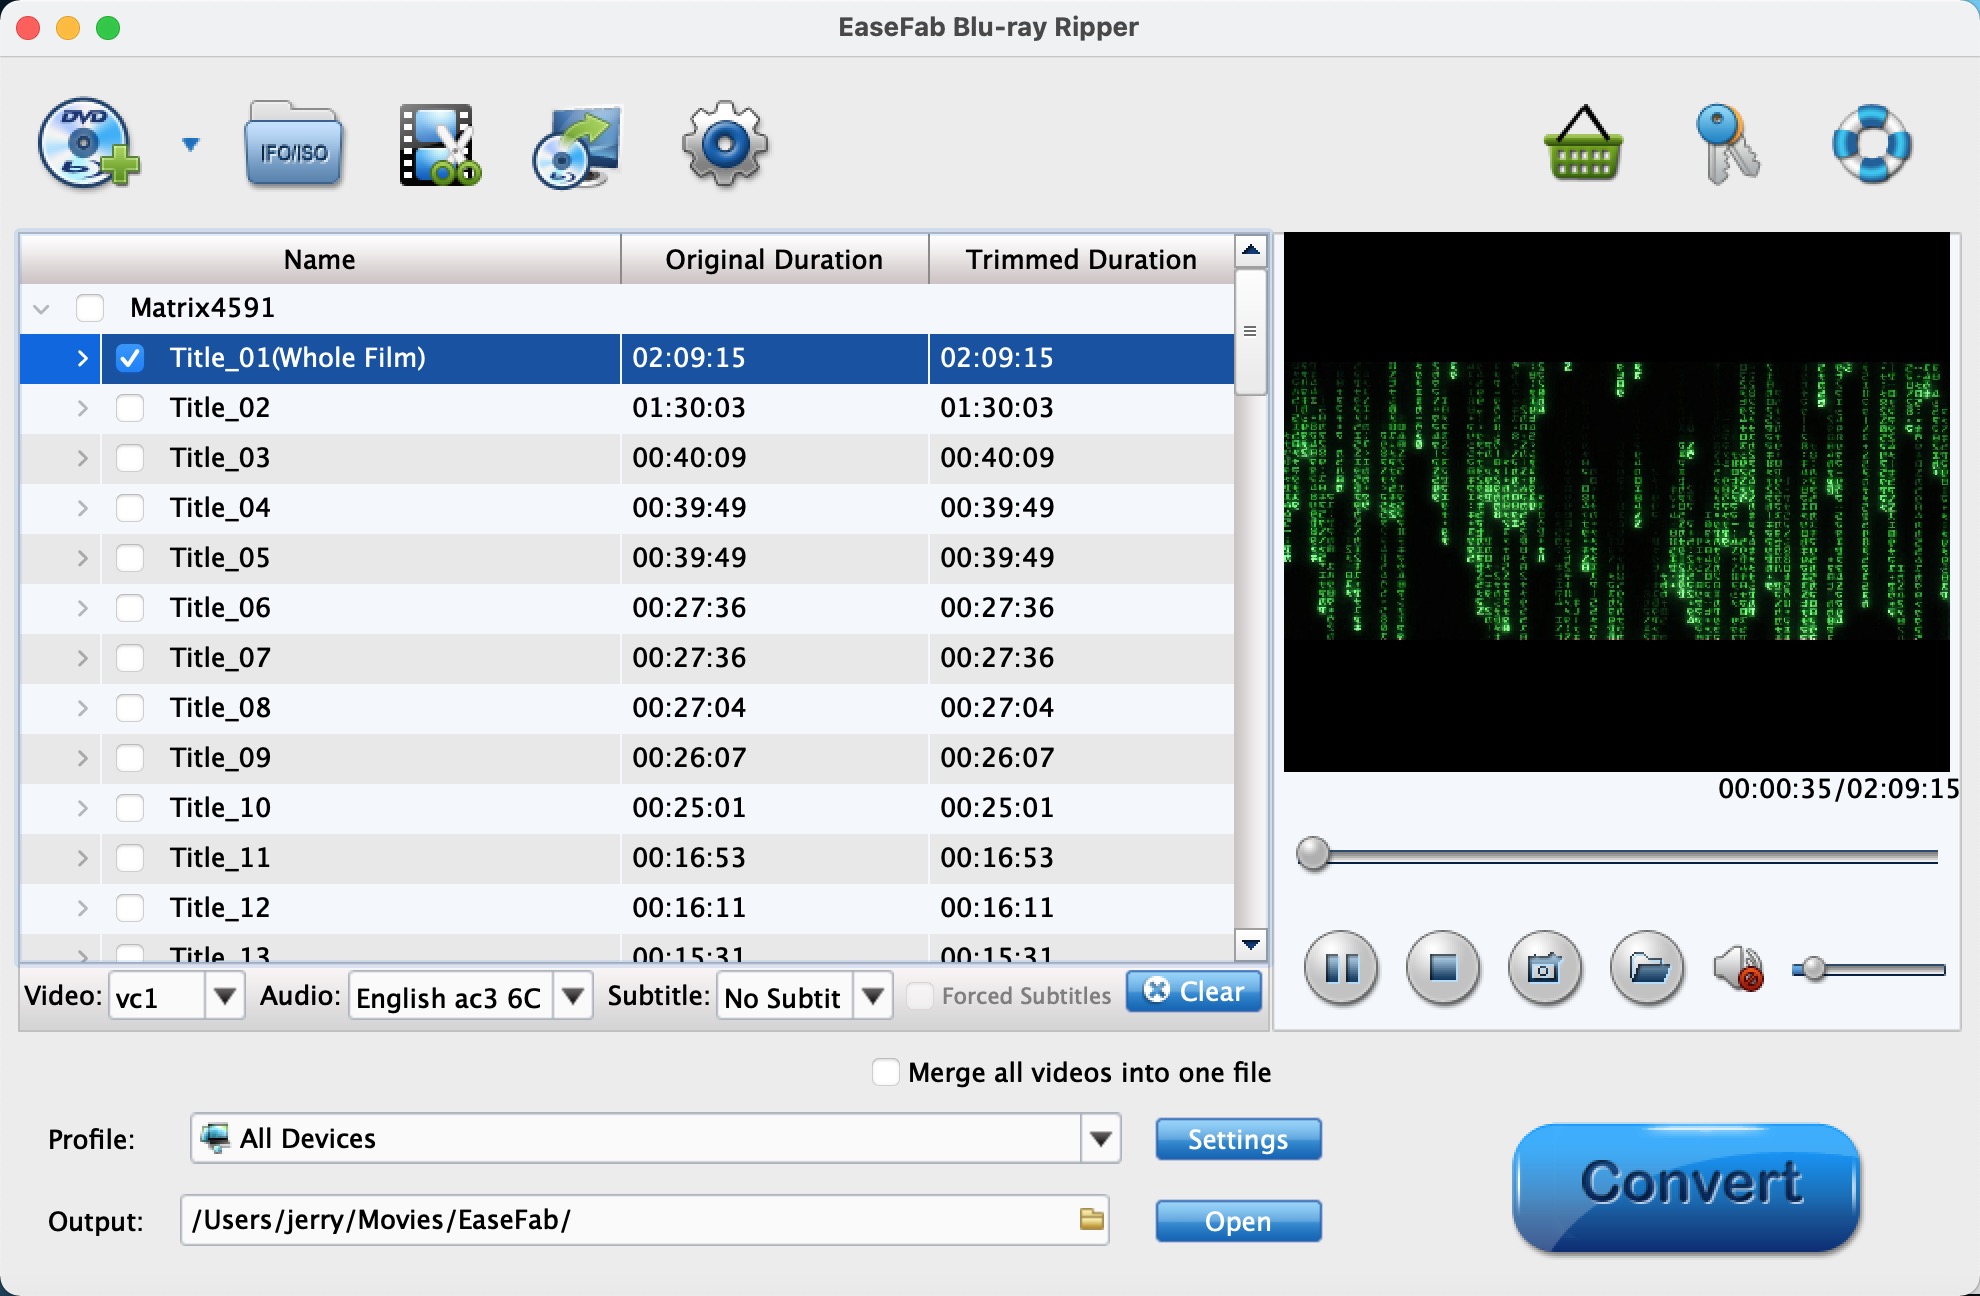Open the lifebuoy help icon
The width and height of the screenshot is (1980, 1296).
[1872, 144]
